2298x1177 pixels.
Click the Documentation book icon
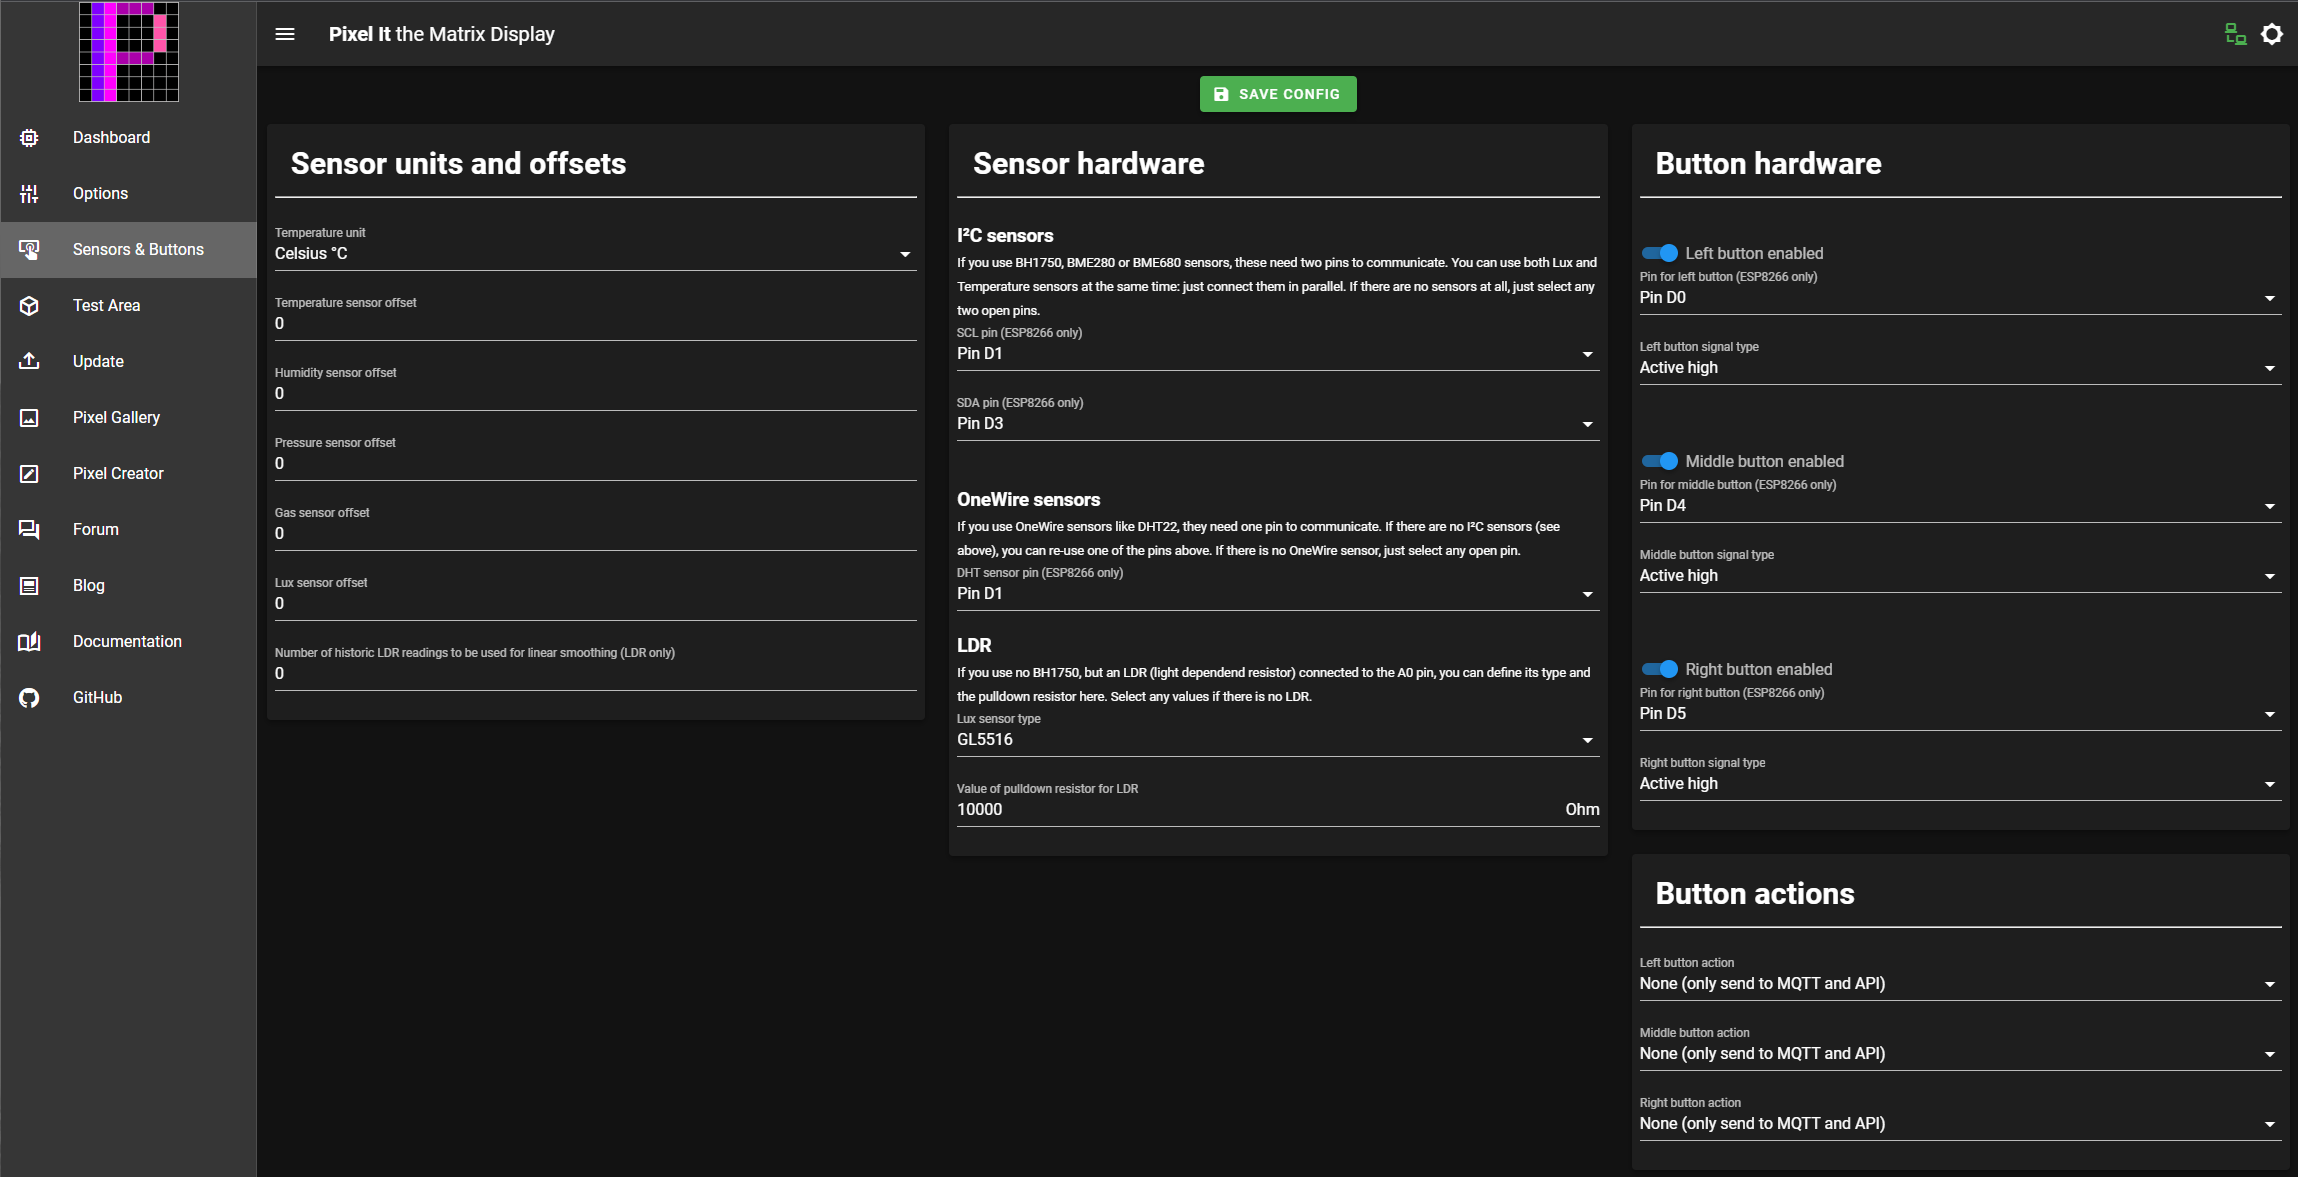click(29, 642)
